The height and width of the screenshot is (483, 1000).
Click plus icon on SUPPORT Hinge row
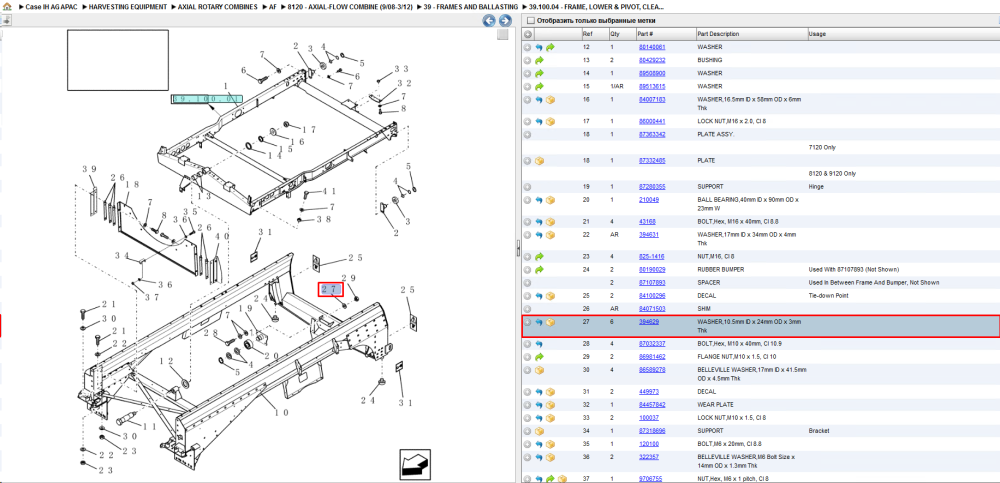(527, 187)
